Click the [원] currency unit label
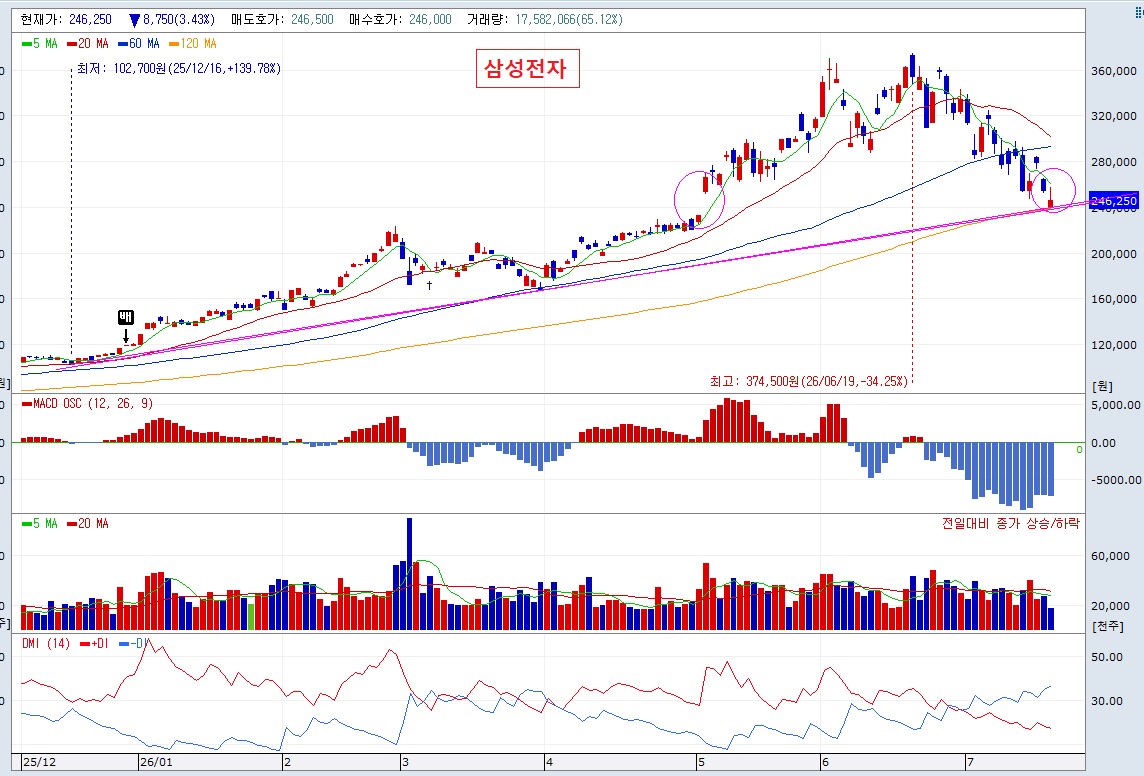 (x=1102, y=386)
